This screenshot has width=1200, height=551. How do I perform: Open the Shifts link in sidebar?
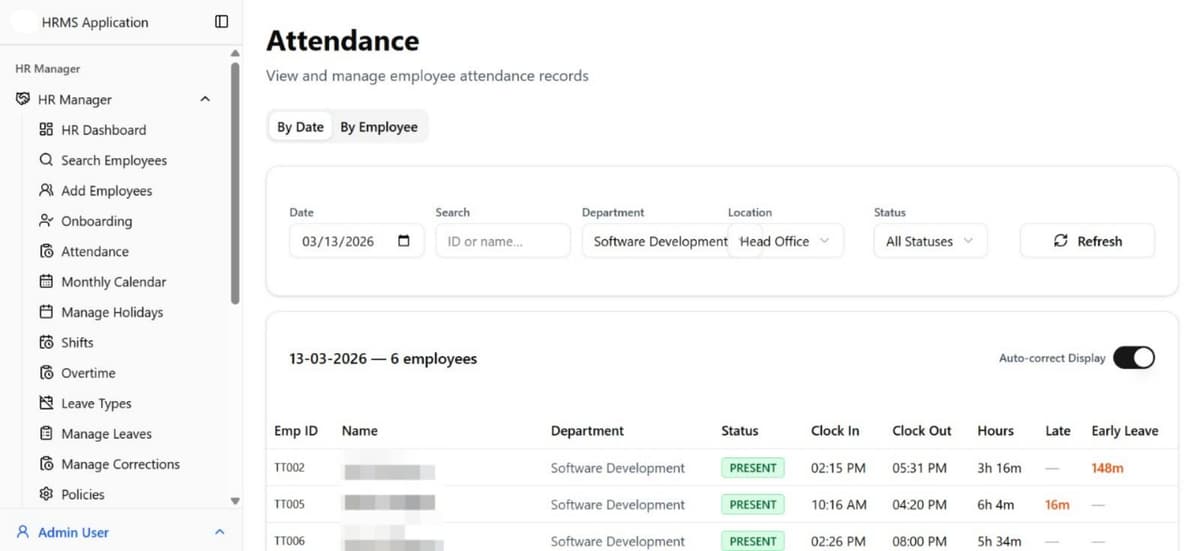point(77,342)
